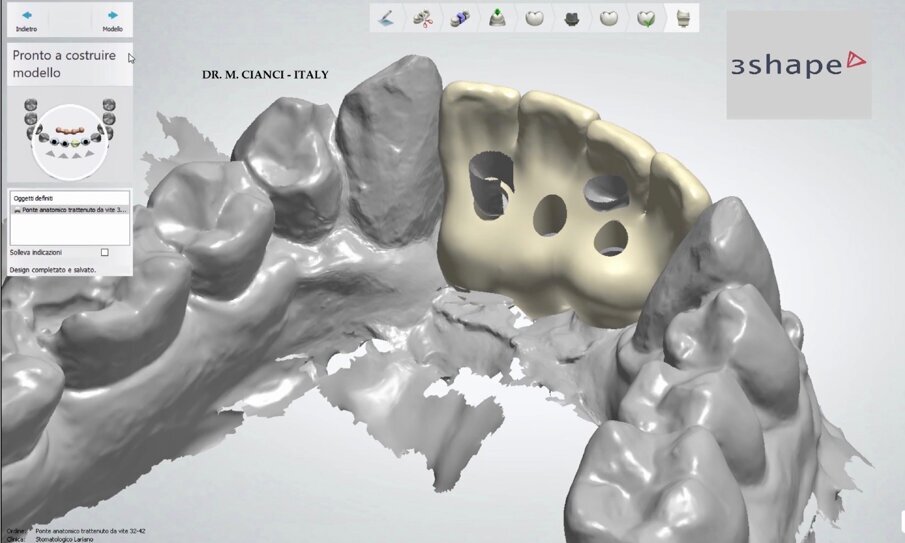Image resolution: width=905 pixels, height=543 pixels.
Task: Click the orange bridge in the arch overview
Action: point(70,130)
